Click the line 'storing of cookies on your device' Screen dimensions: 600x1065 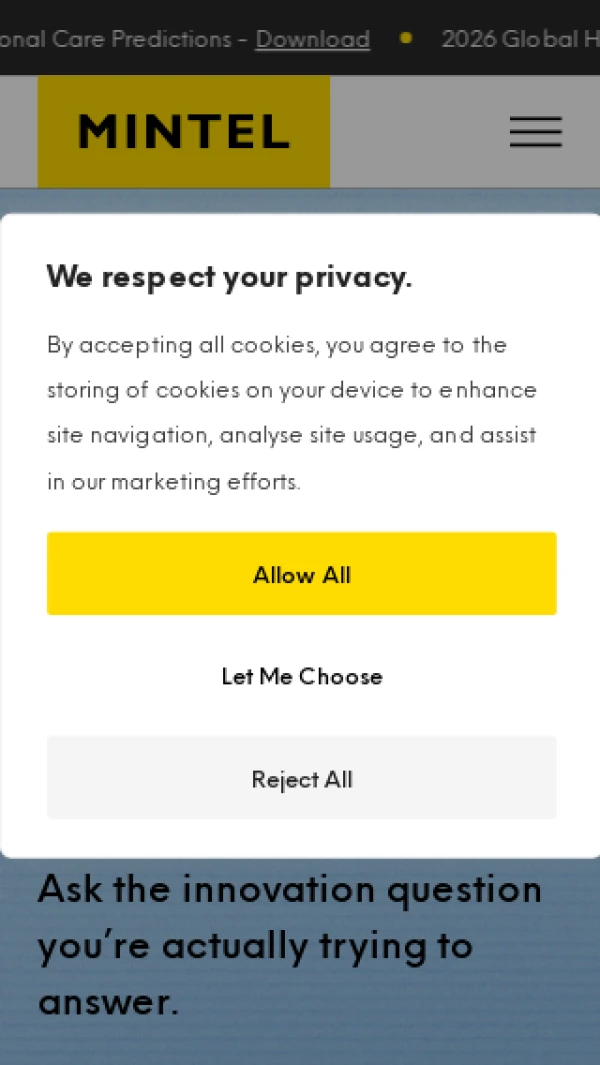(x=292, y=391)
